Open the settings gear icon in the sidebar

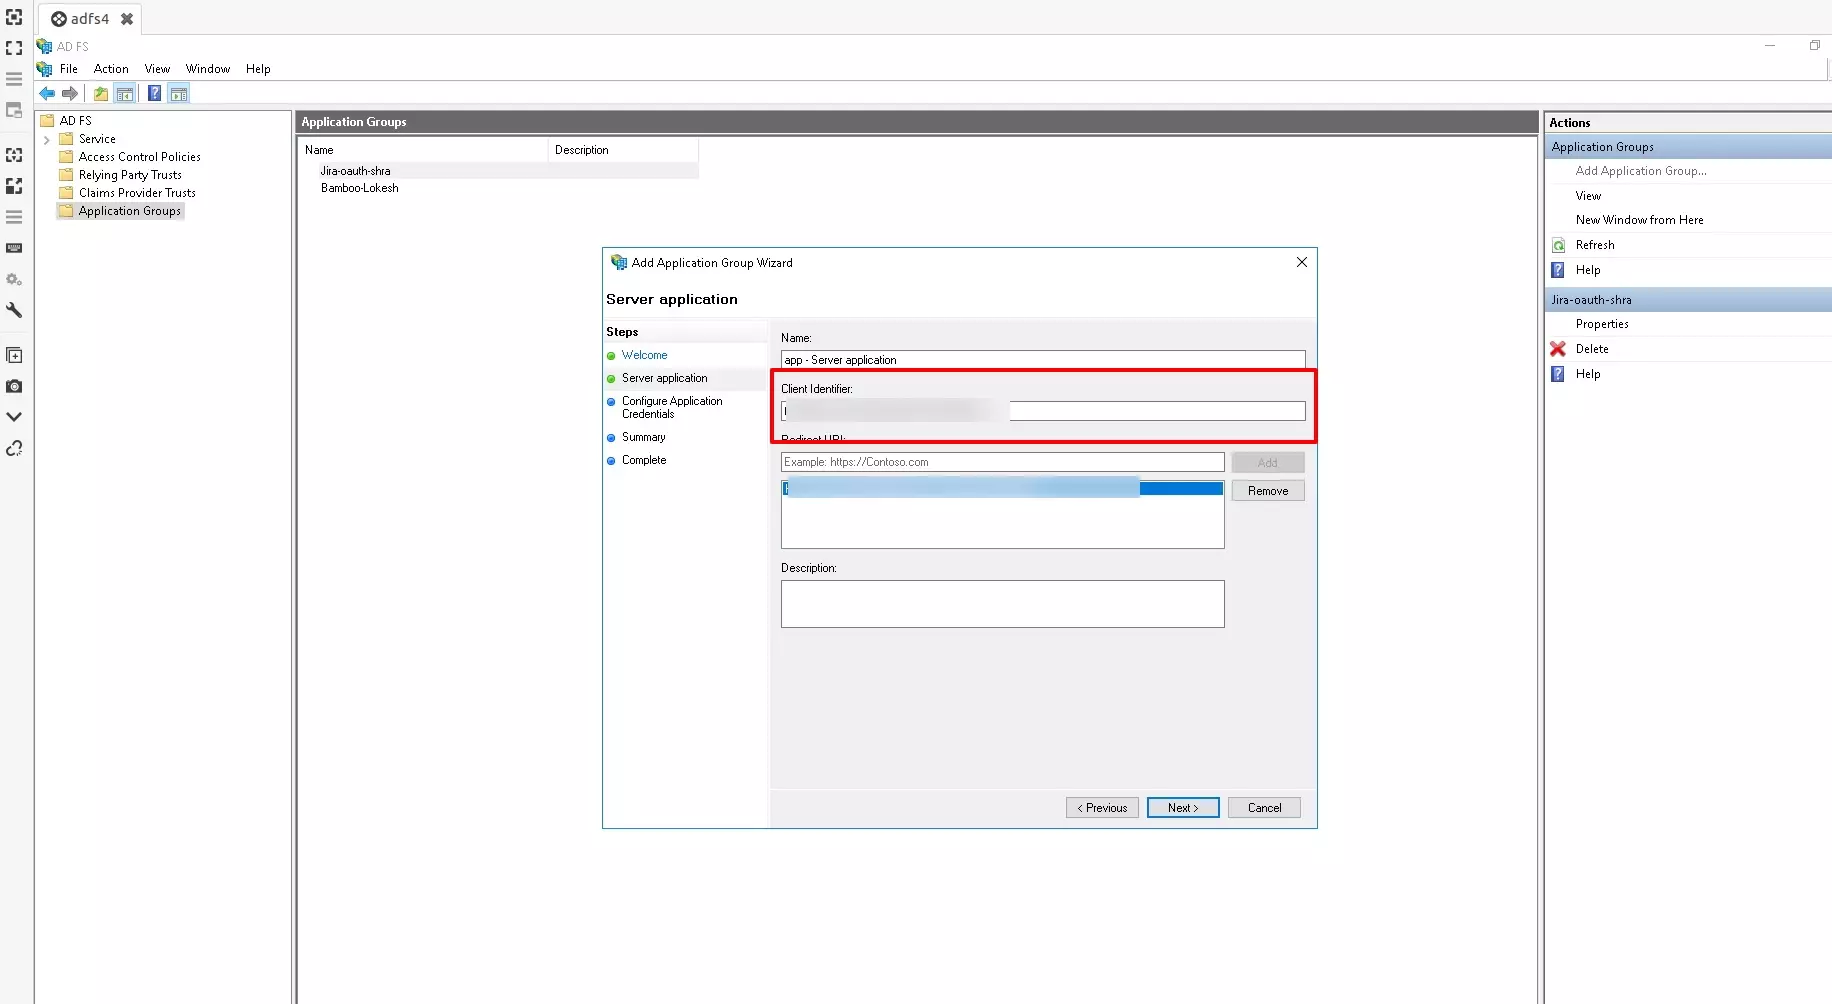[x=14, y=279]
